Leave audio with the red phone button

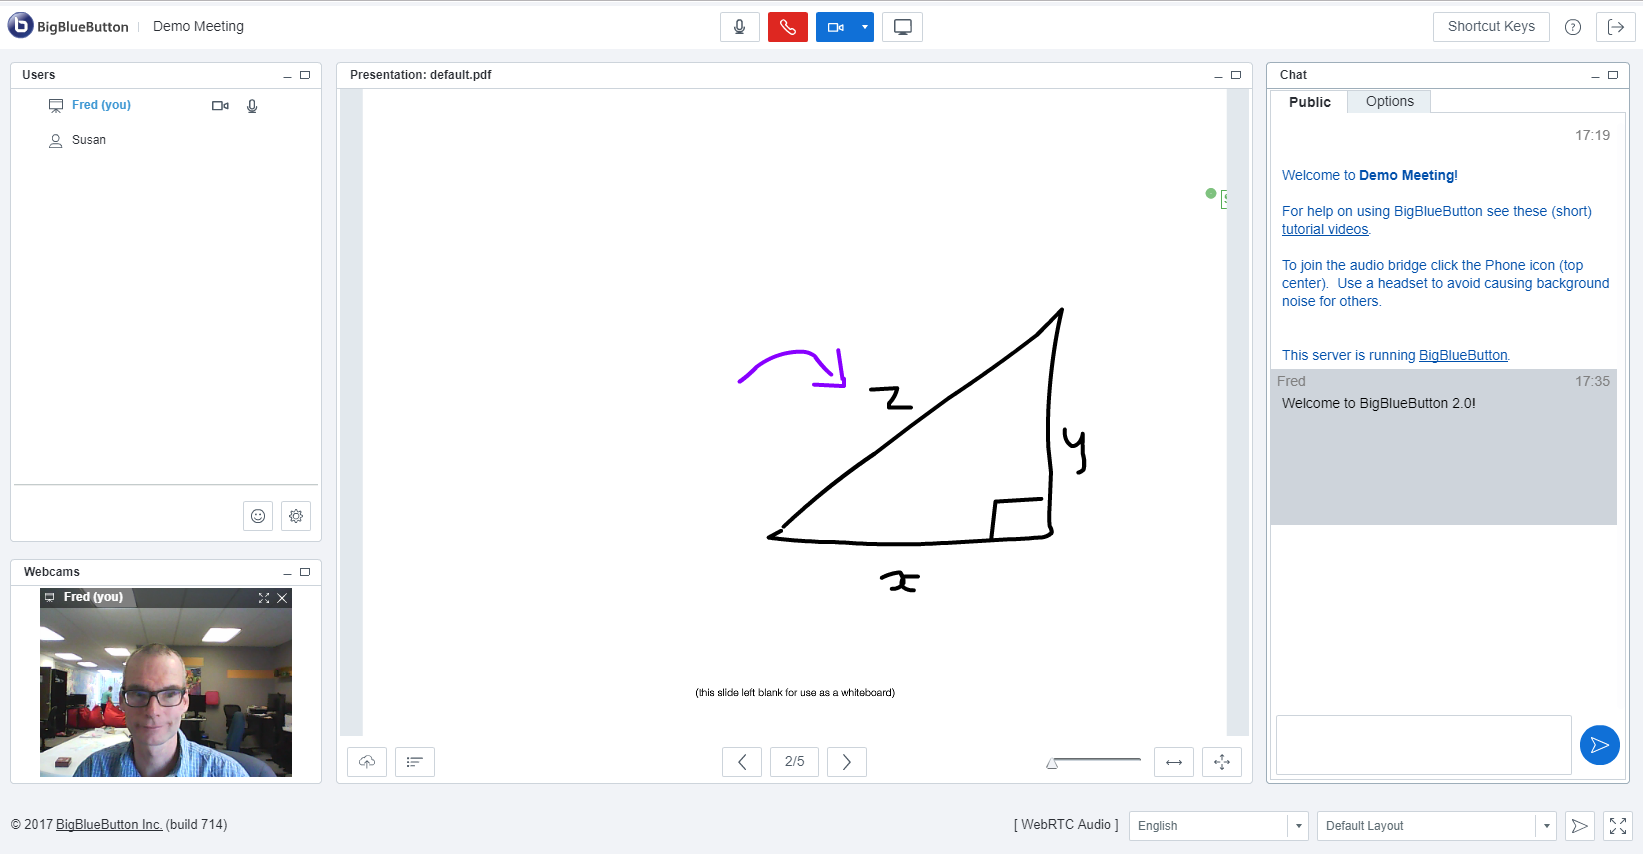[x=787, y=27]
